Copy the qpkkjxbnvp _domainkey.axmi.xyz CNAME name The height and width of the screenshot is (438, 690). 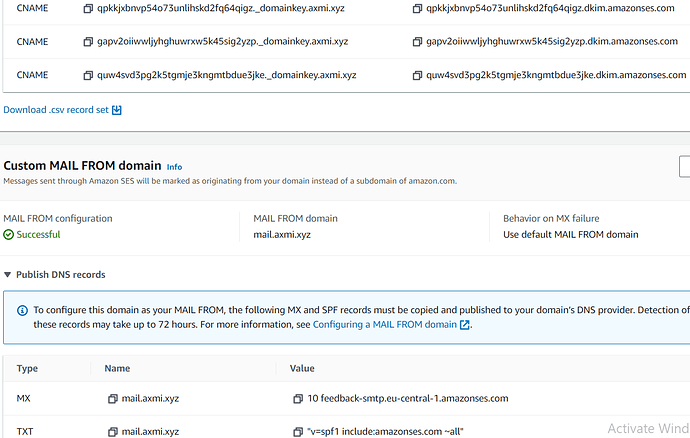tap(88, 9)
